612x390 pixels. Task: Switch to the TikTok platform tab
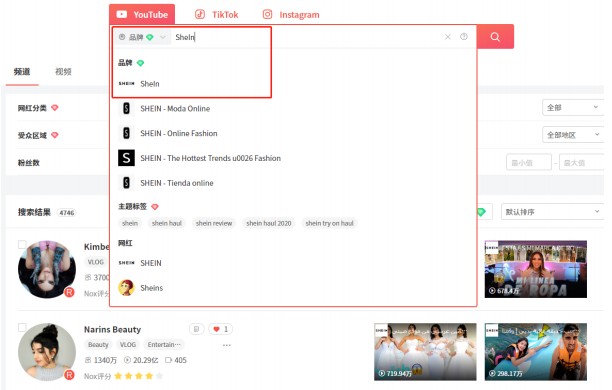pos(217,14)
